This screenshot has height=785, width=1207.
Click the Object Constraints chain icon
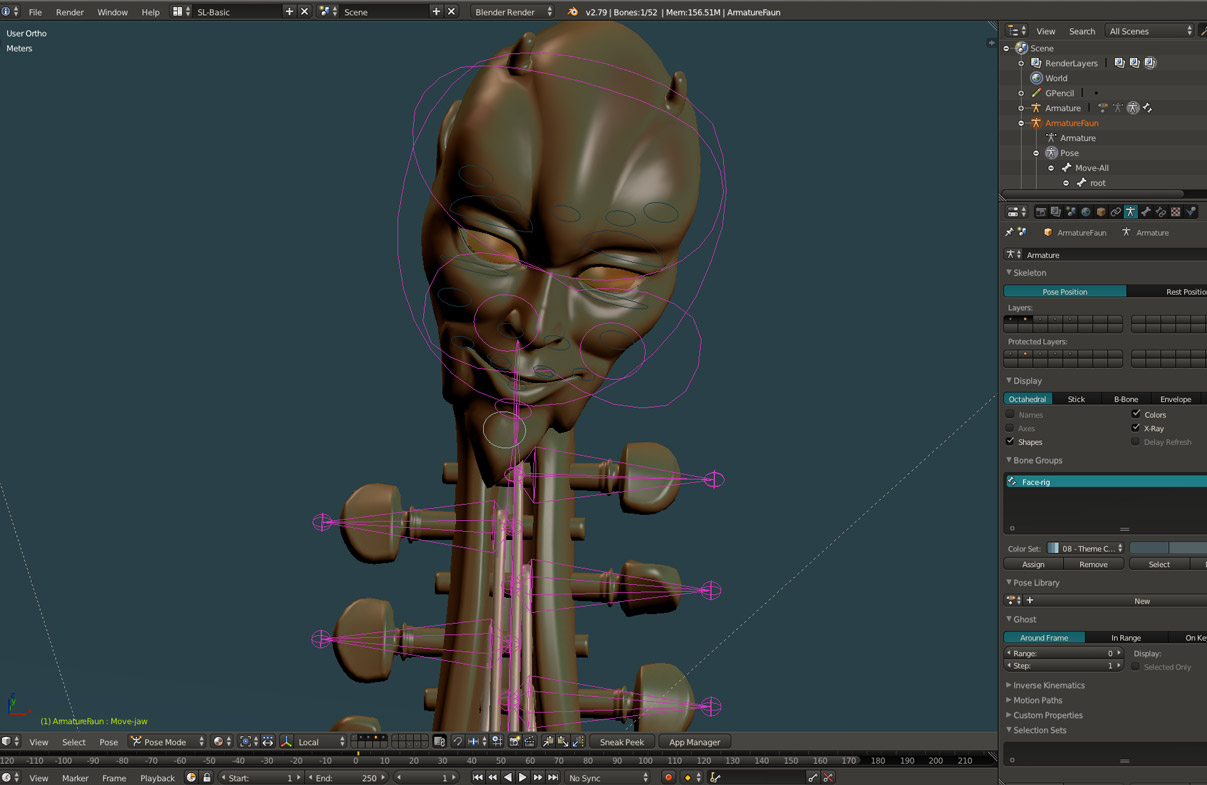coord(1115,212)
